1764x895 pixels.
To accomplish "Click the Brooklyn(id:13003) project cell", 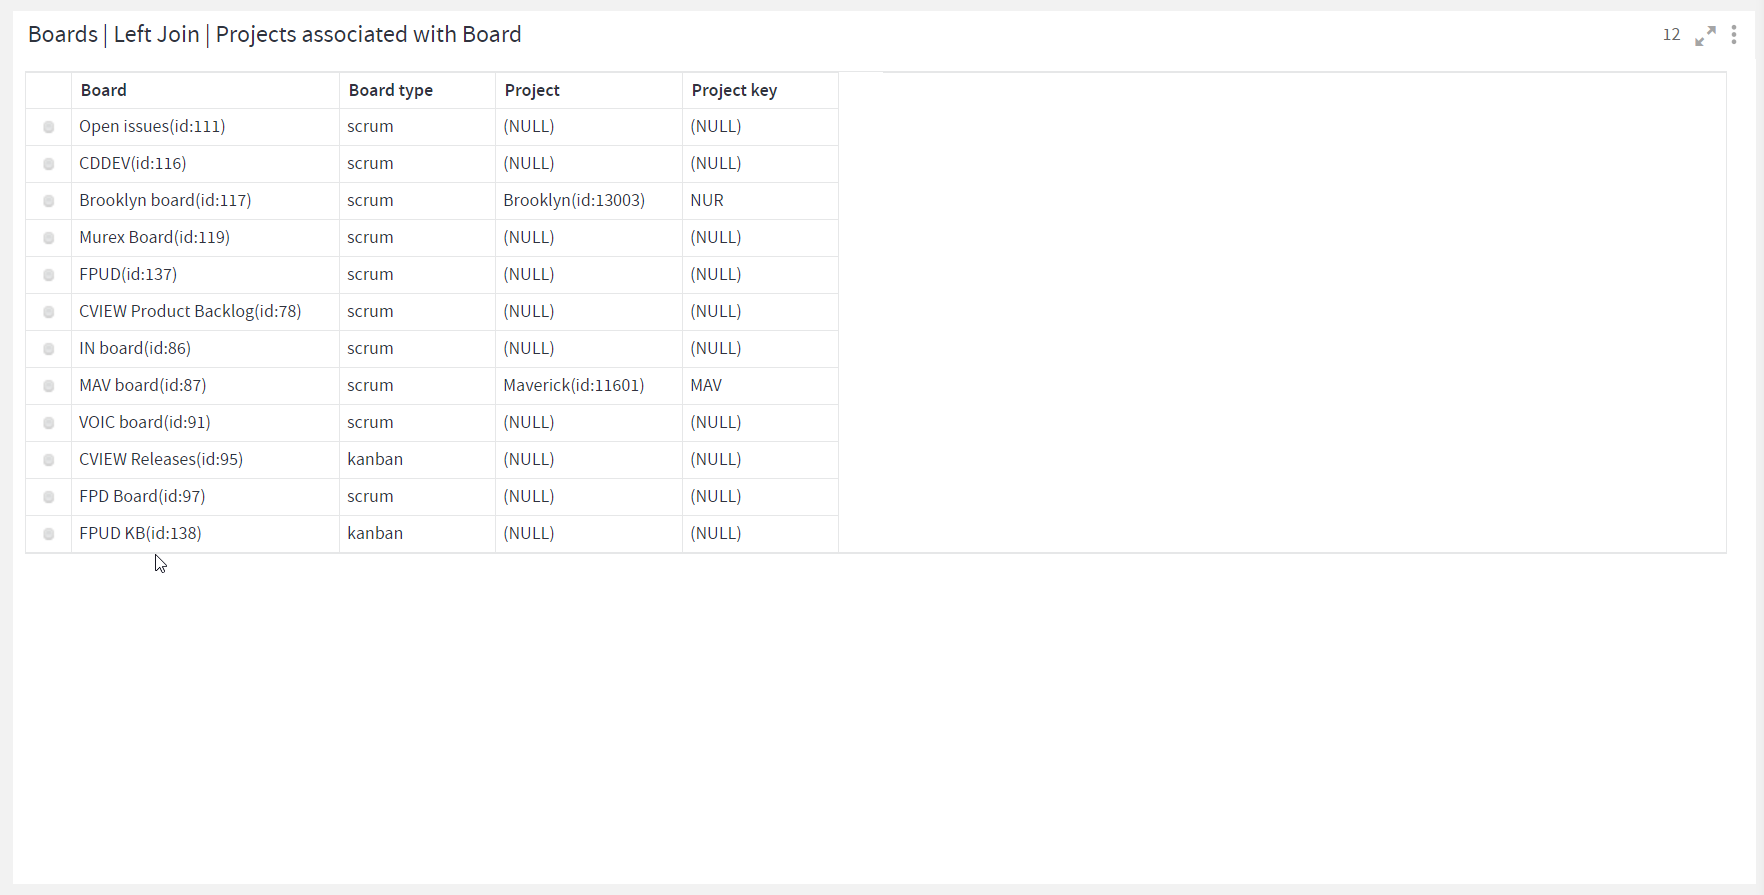I will click(x=588, y=200).
